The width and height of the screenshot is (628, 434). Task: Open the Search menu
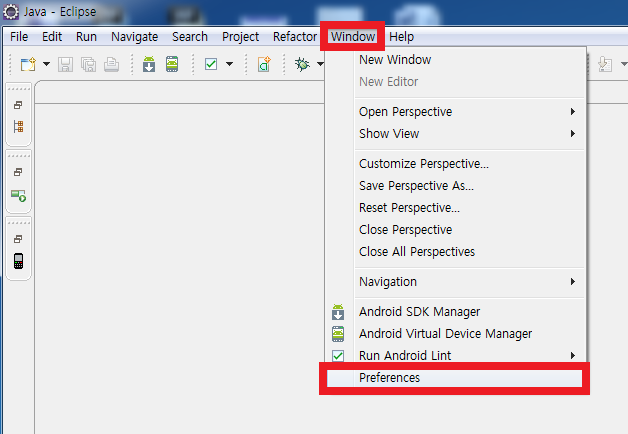pos(190,37)
